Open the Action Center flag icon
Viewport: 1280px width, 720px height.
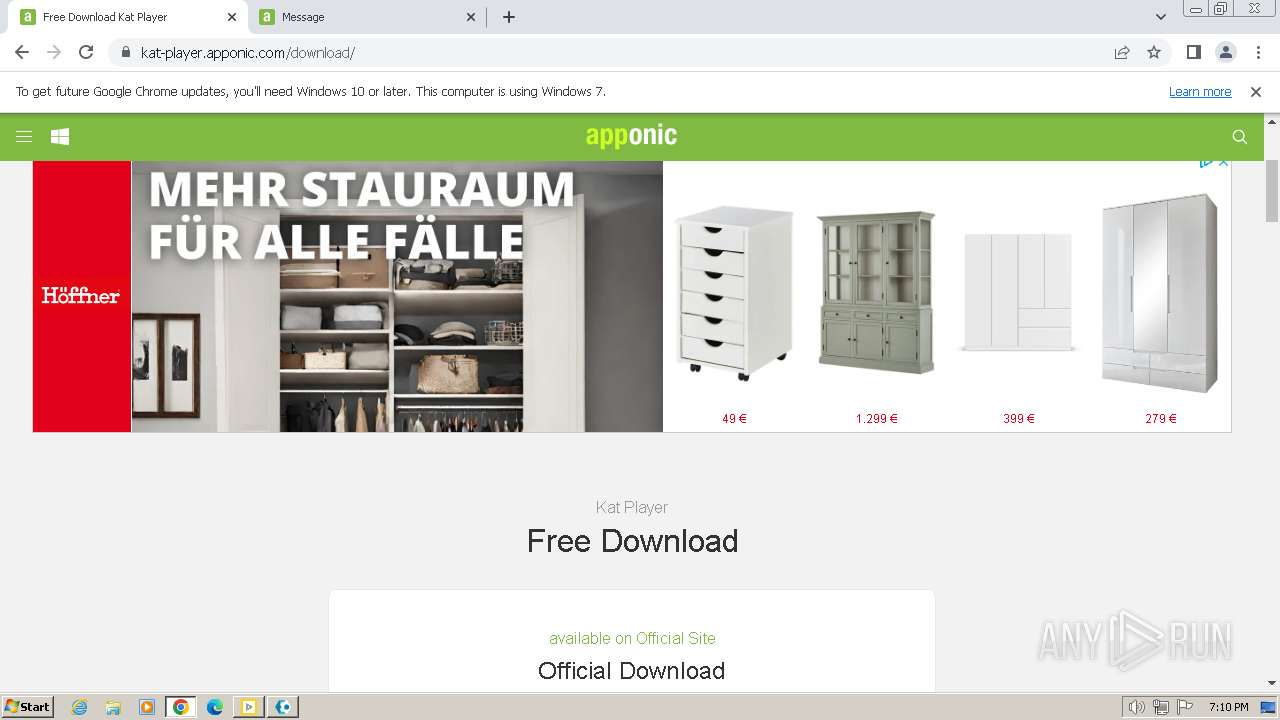pos(1185,707)
